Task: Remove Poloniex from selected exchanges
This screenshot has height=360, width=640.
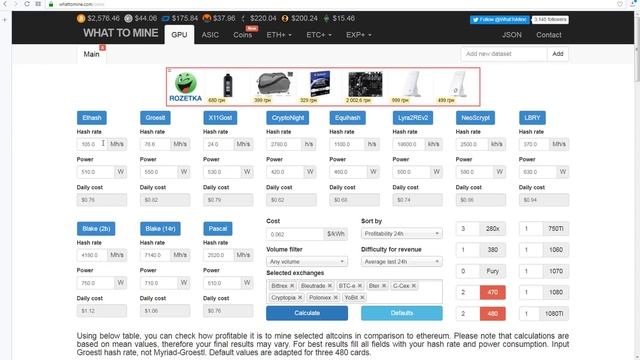Action: [x=335, y=297]
